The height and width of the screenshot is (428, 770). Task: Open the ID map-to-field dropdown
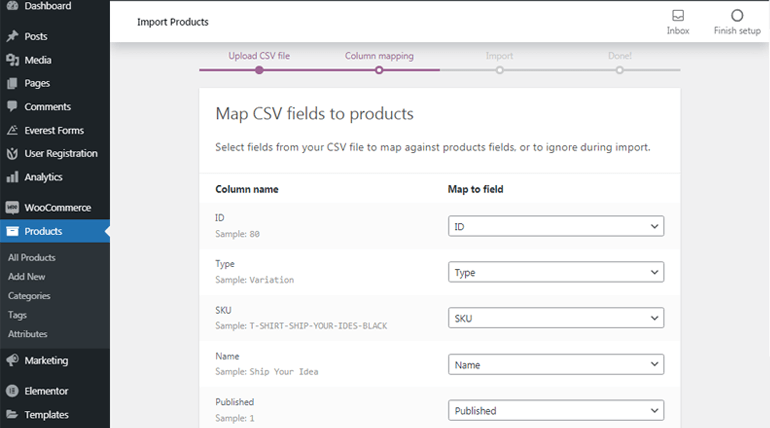556,226
